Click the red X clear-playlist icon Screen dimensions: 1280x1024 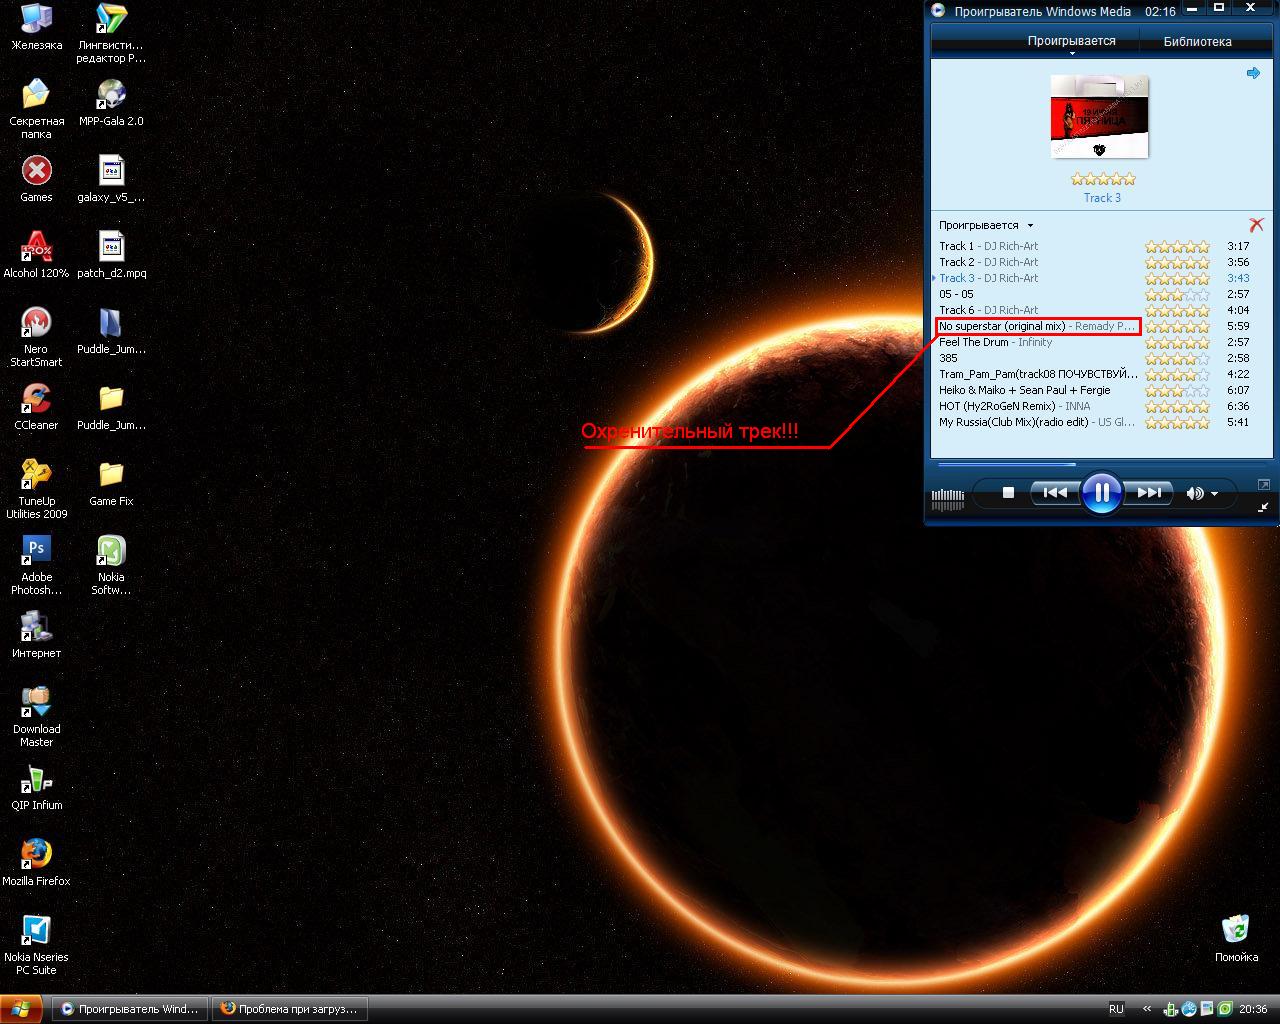pyautogui.click(x=1256, y=225)
